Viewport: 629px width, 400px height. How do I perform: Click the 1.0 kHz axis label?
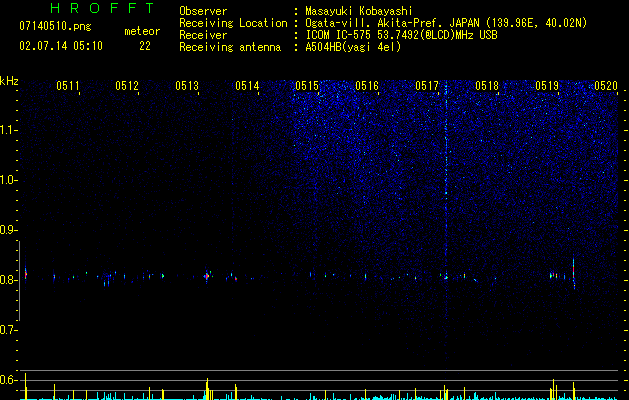[8, 180]
